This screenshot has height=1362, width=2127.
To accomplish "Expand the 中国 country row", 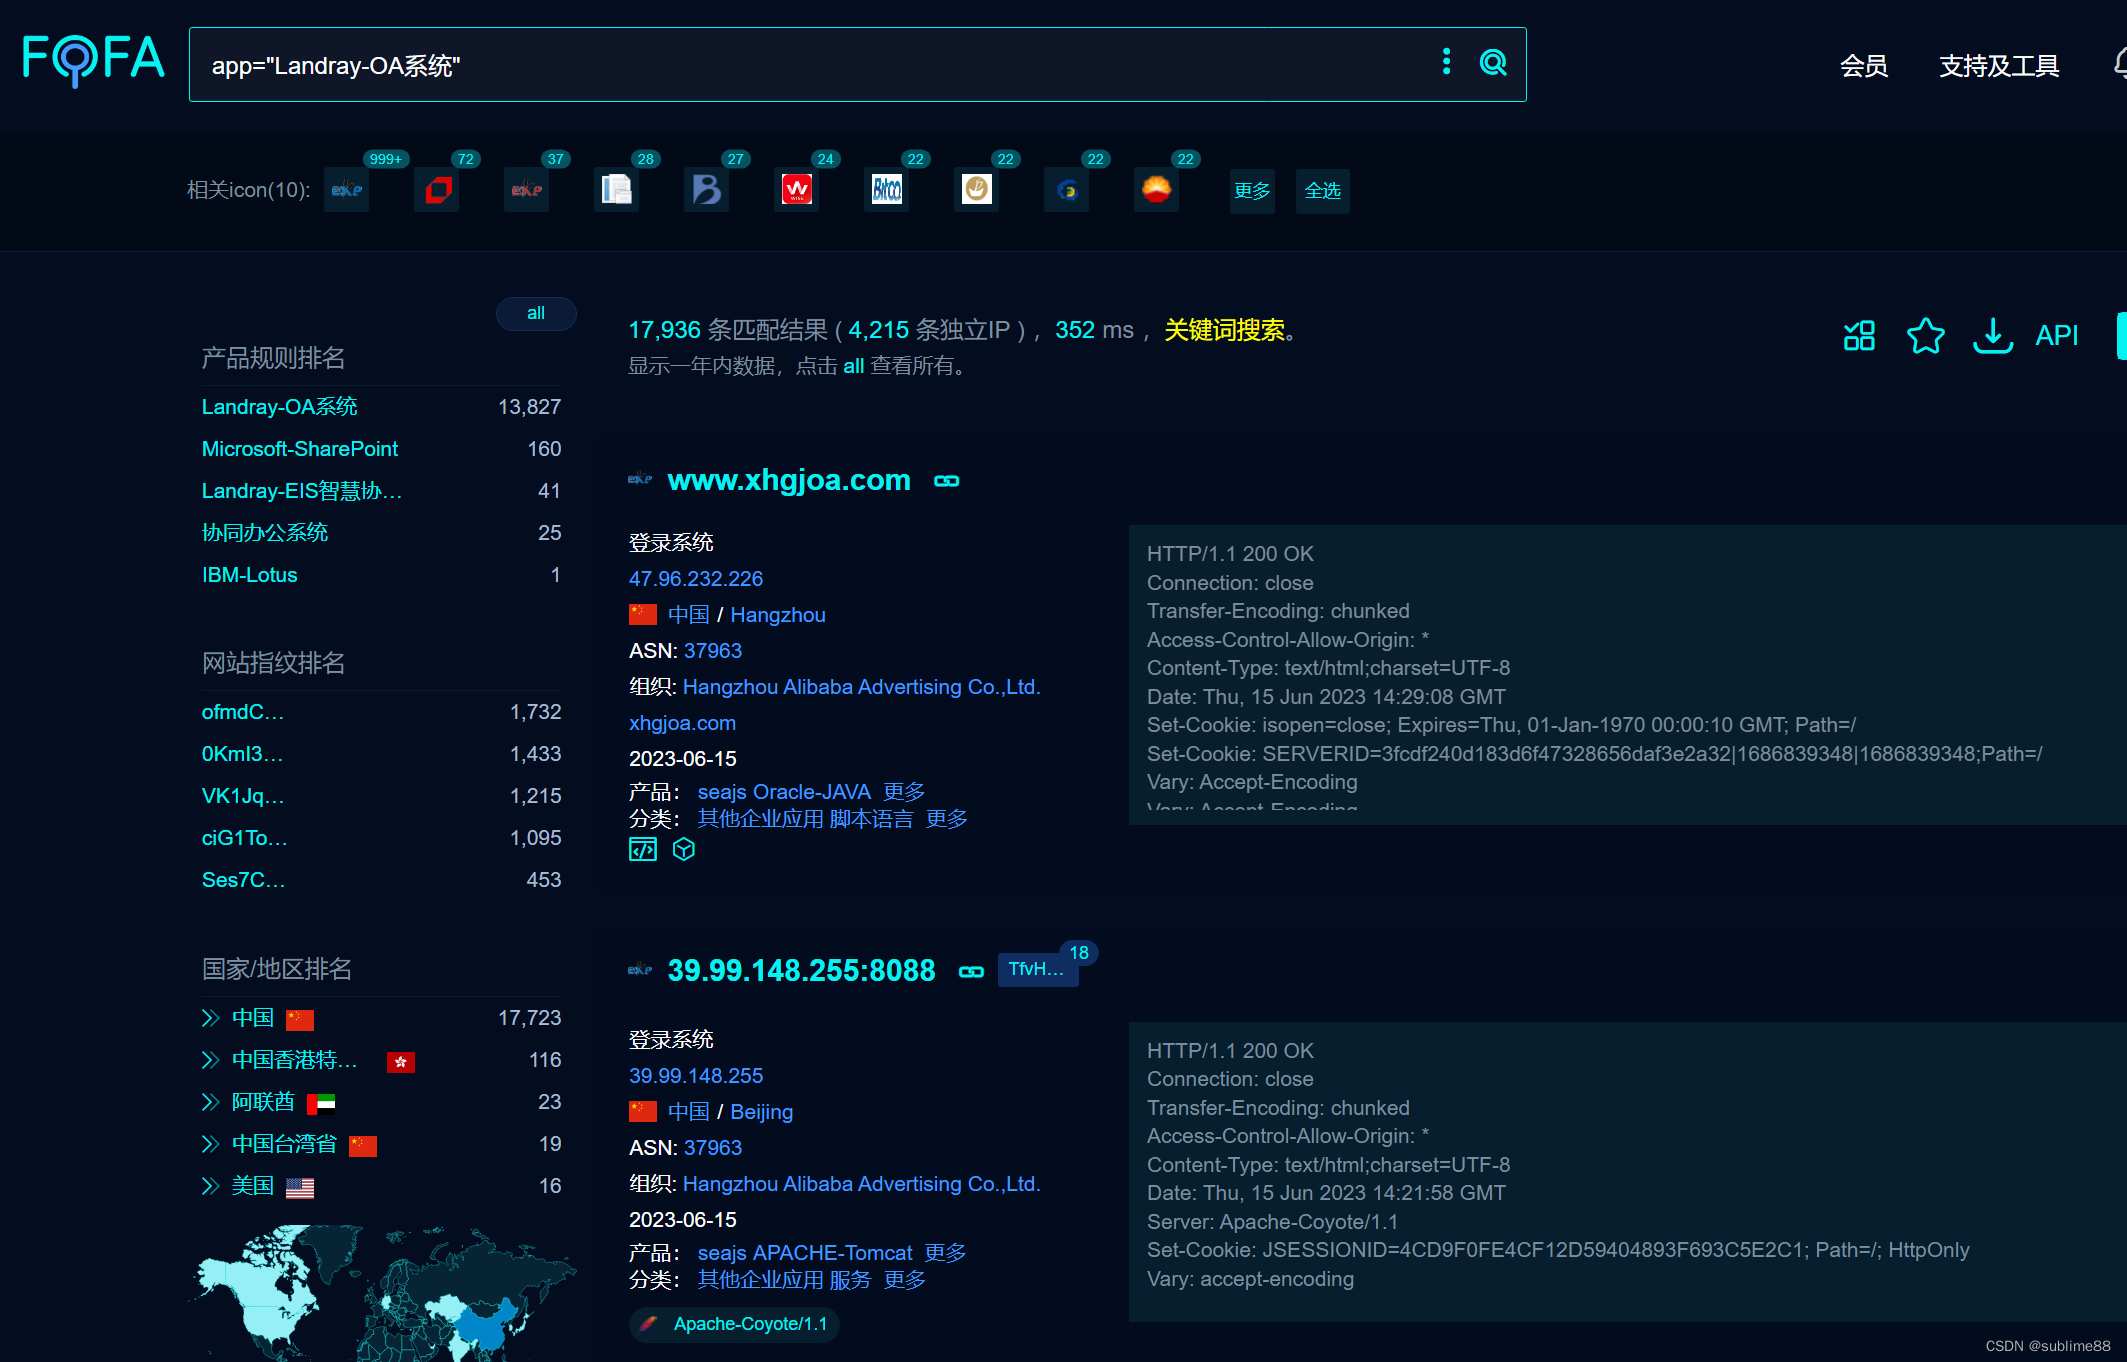I will coord(210,1018).
